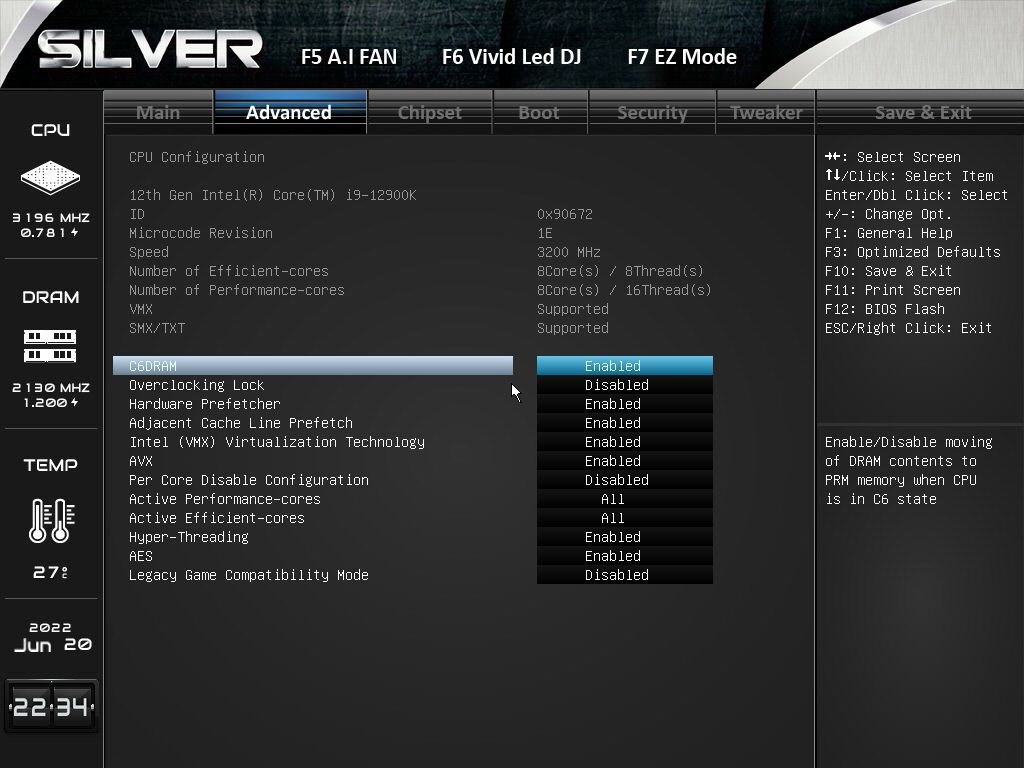Click 8Core(s) / 16Thread(s) value
Viewport: 1024px width, 768px height.
624,289
